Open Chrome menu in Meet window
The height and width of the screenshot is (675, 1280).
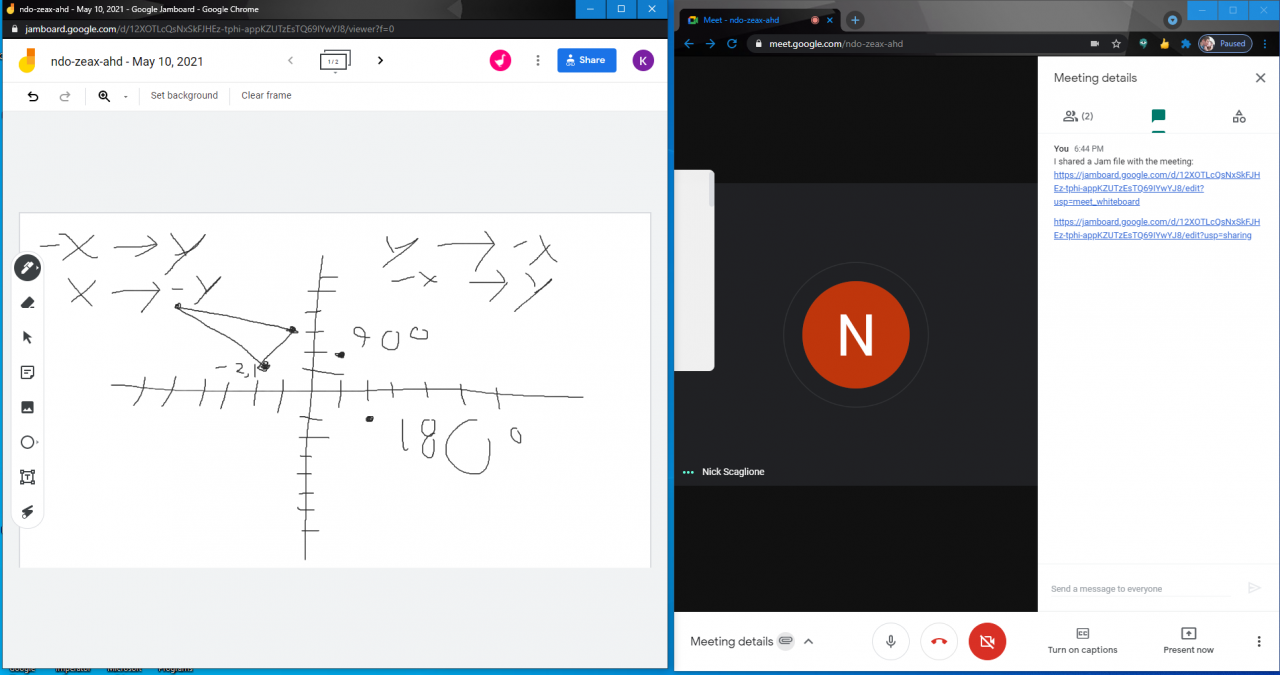tap(1266, 44)
